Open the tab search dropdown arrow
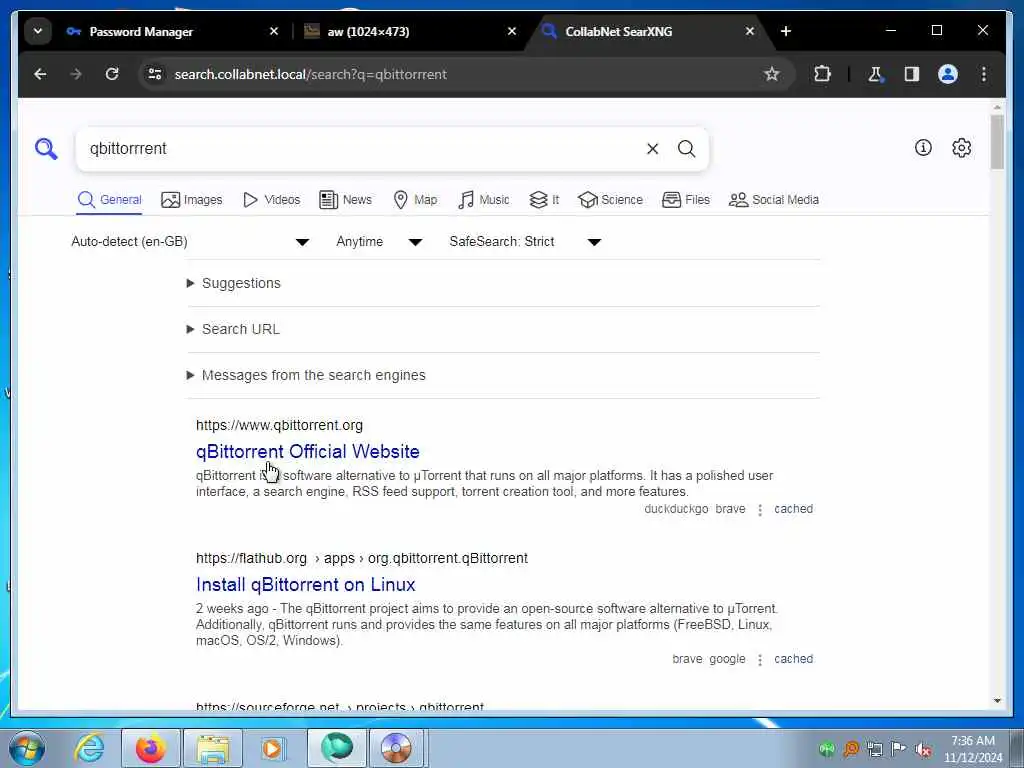 click(x=38, y=31)
